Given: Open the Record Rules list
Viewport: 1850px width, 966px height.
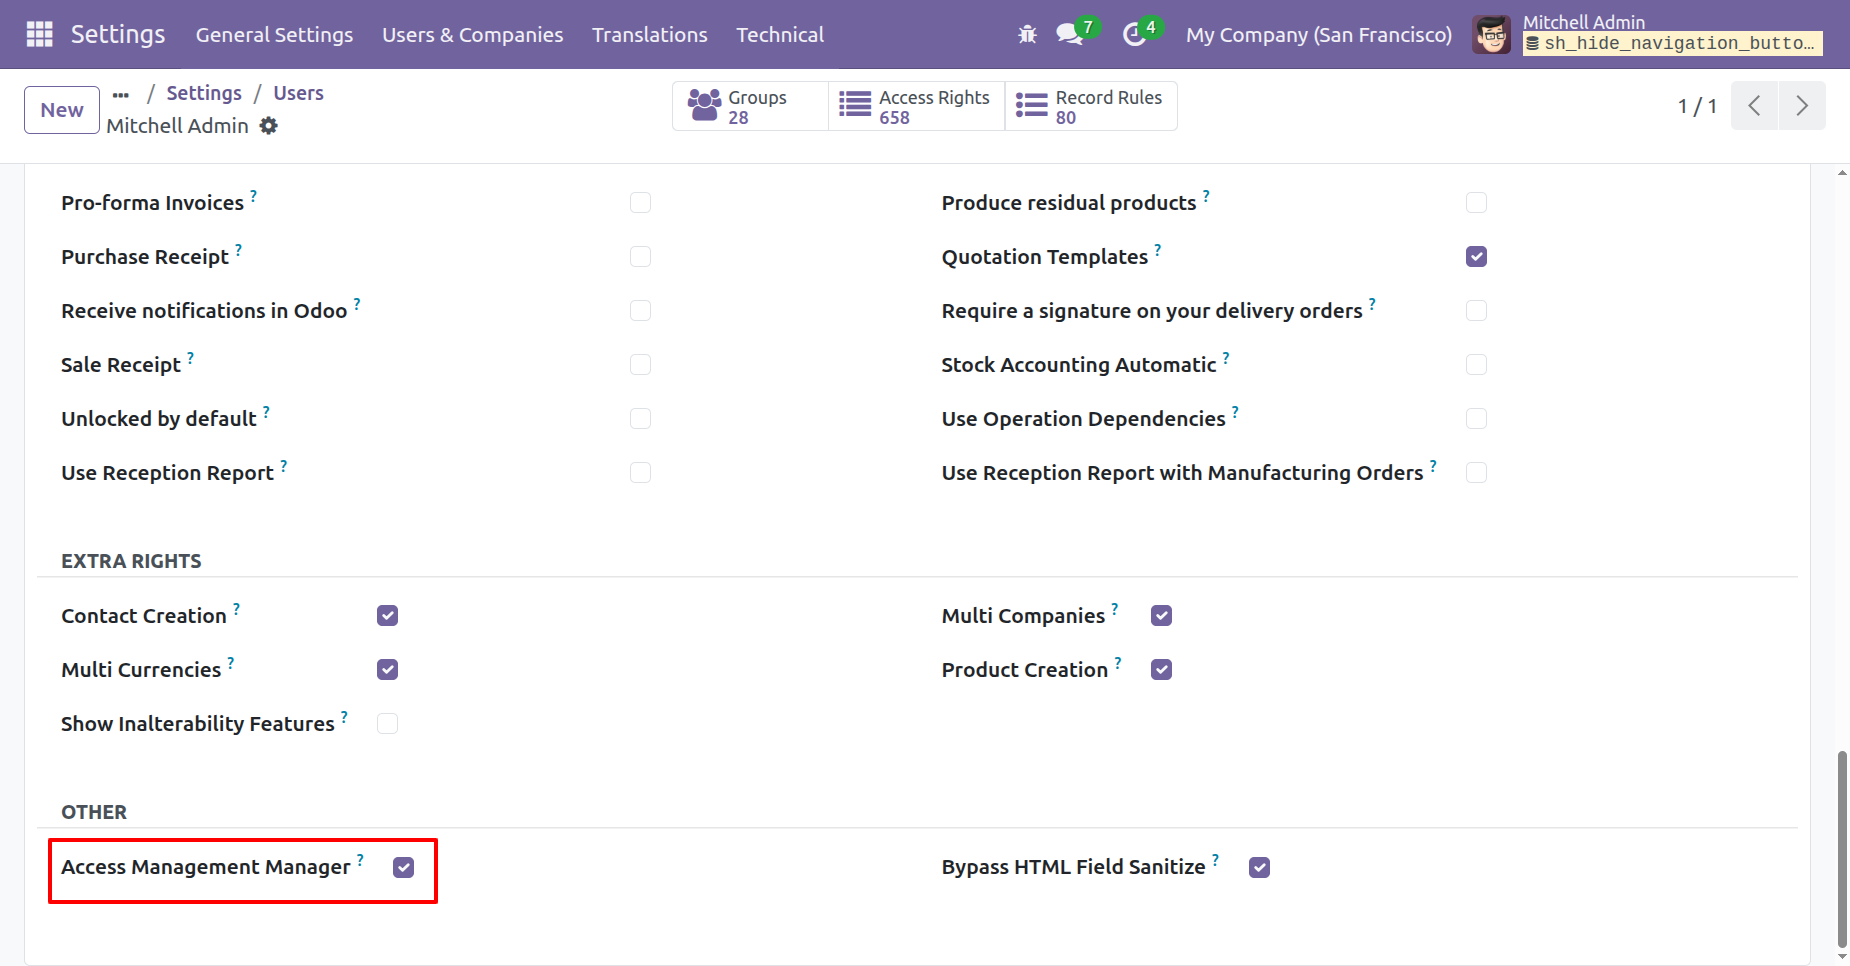Looking at the screenshot, I should pos(1090,106).
